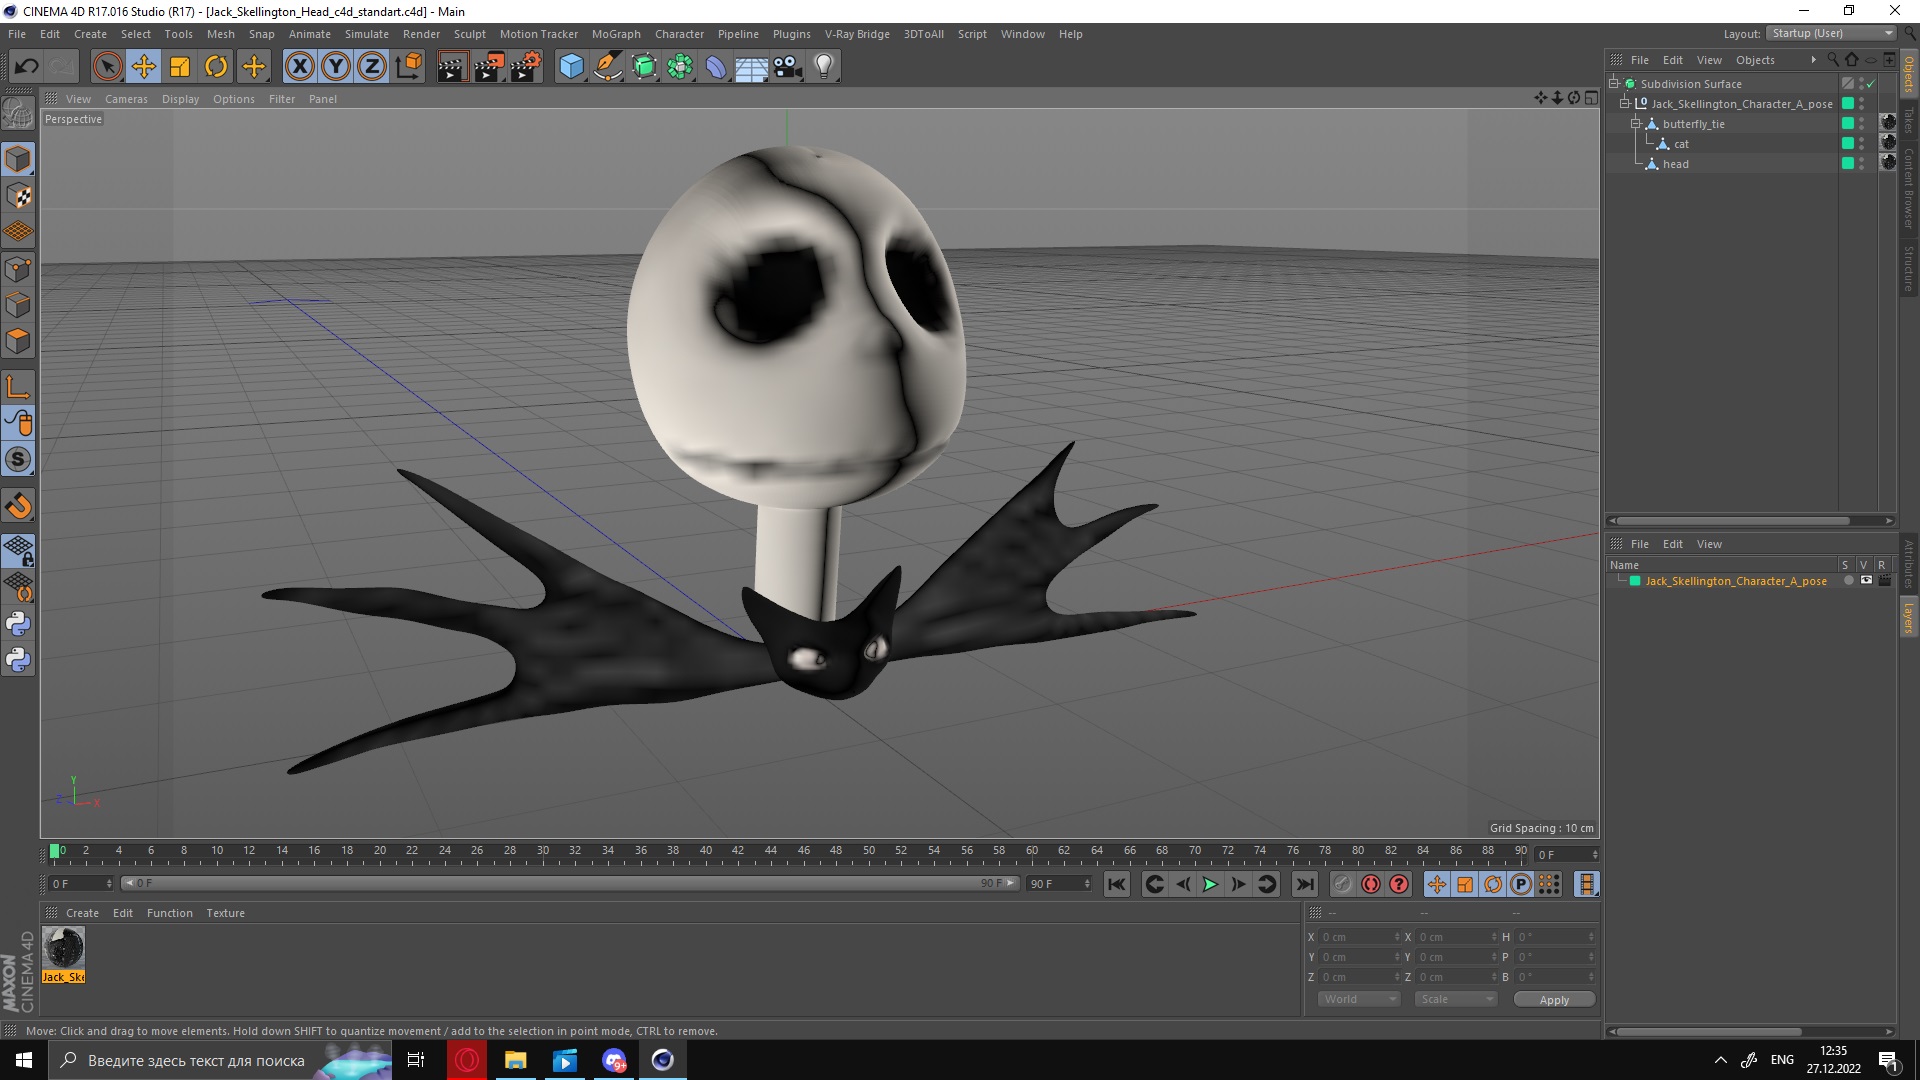Image resolution: width=1920 pixels, height=1080 pixels.
Task: Activate the Rotate tool
Action: pyautogui.click(x=216, y=67)
